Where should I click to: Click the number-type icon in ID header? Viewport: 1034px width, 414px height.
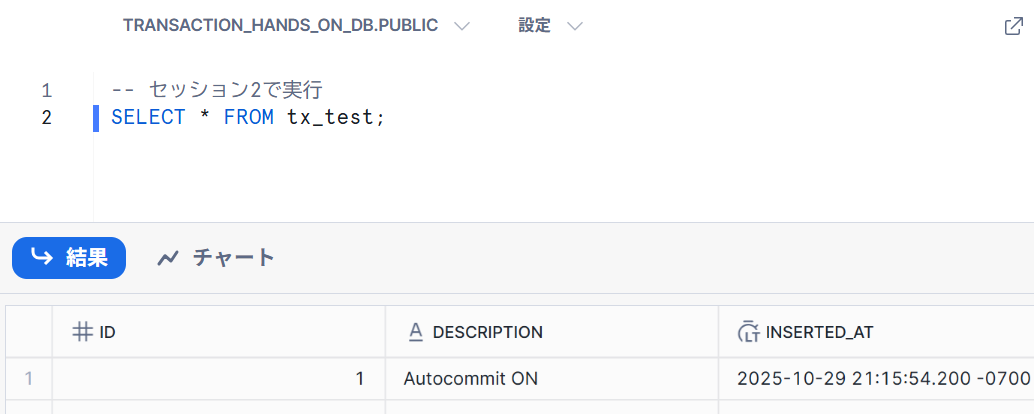83,332
